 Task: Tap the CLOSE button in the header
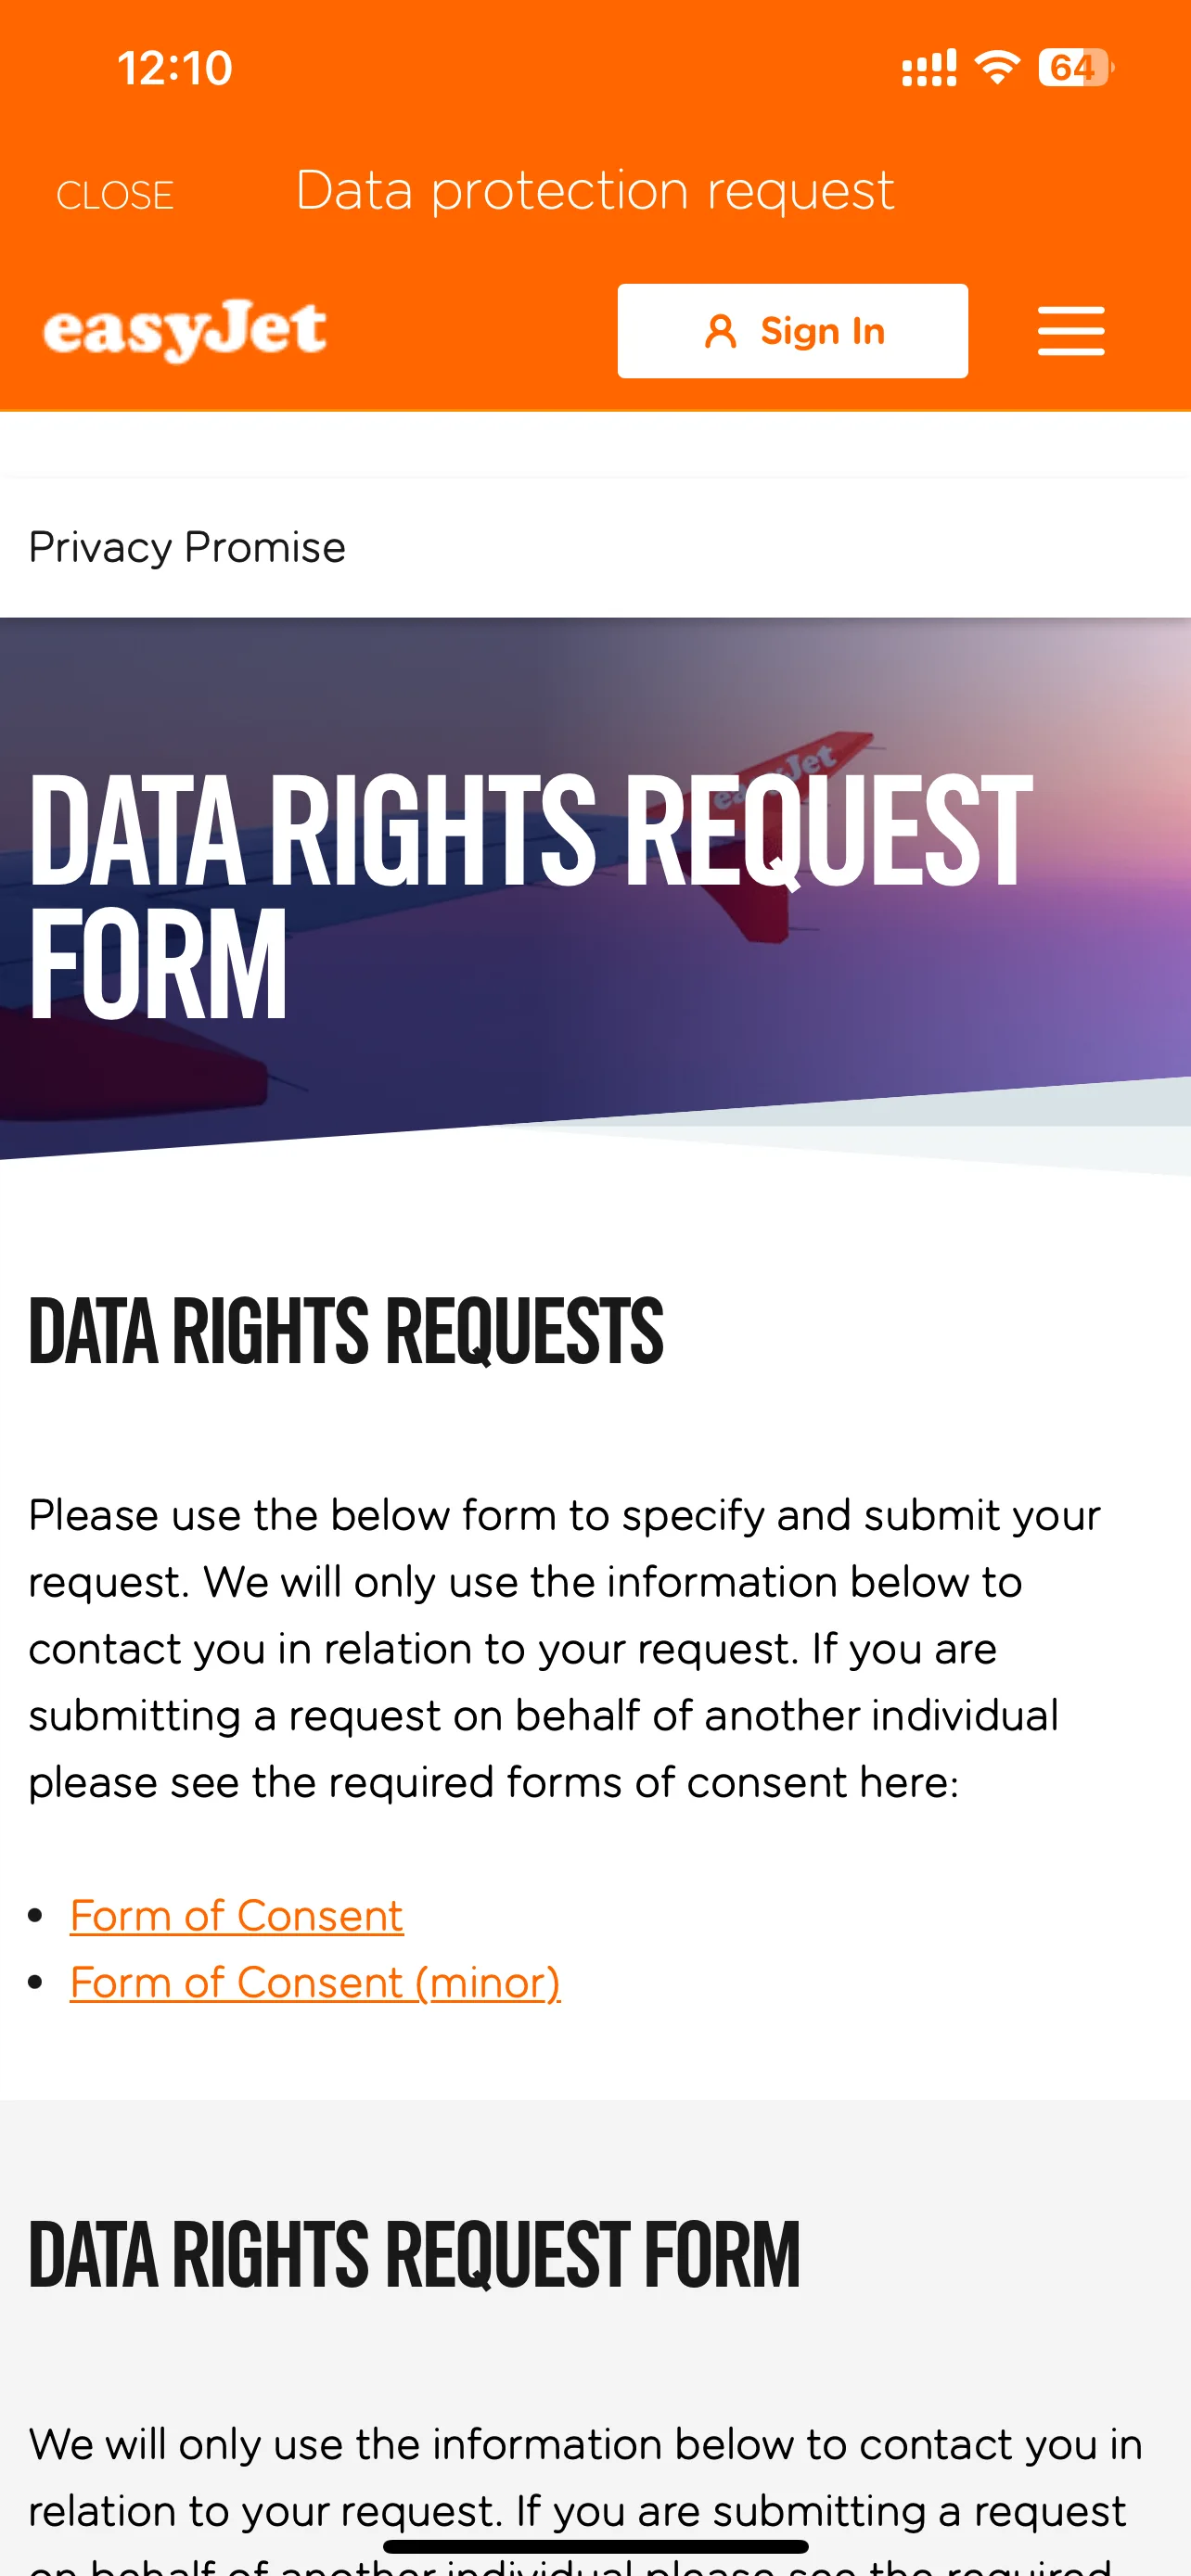[x=115, y=195]
